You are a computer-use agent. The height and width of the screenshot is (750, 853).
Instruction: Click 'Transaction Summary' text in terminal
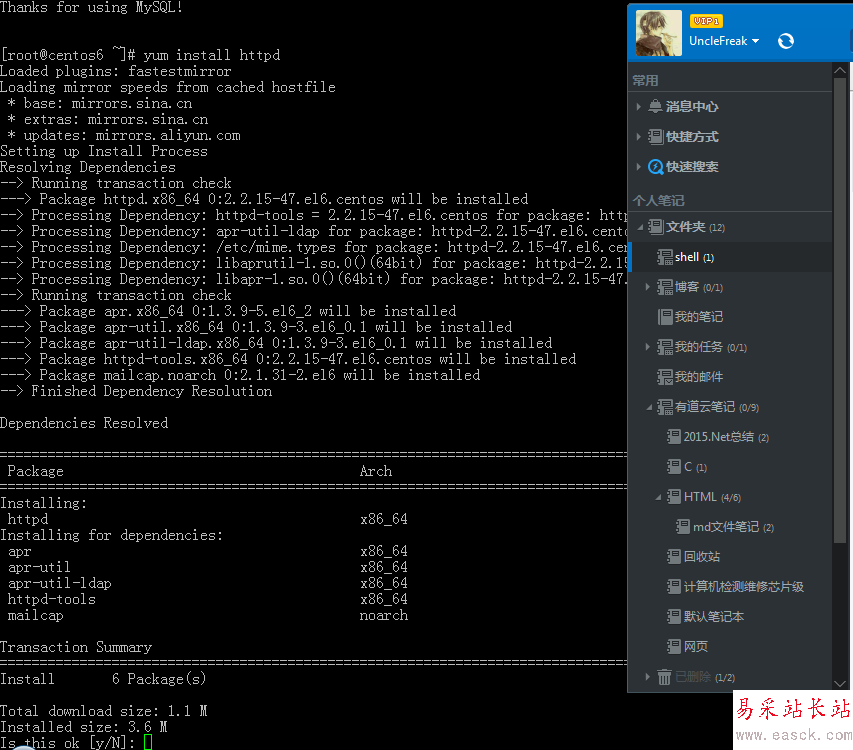point(76,647)
